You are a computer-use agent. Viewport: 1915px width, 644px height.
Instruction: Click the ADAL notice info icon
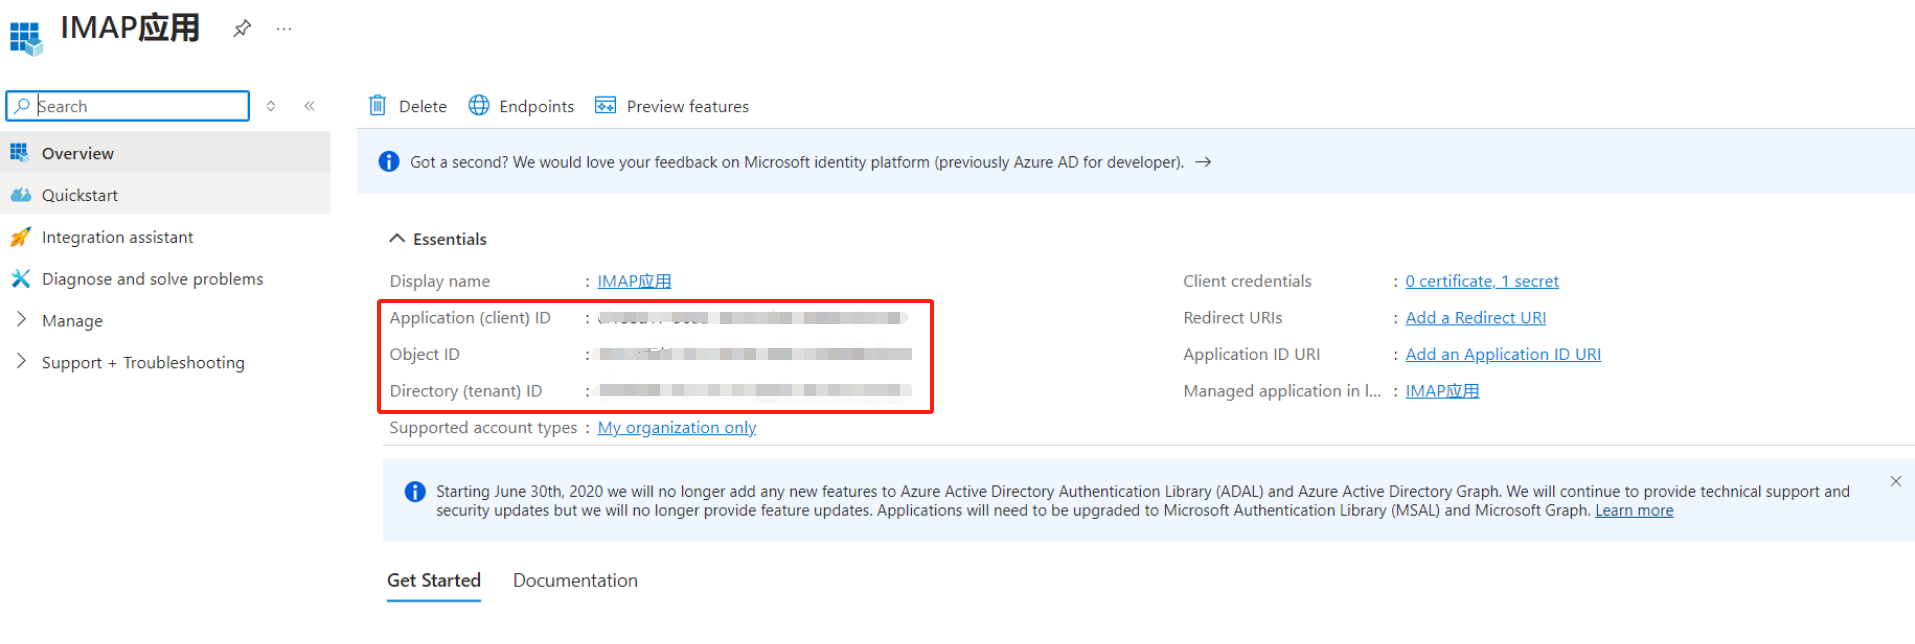click(x=415, y=491)
